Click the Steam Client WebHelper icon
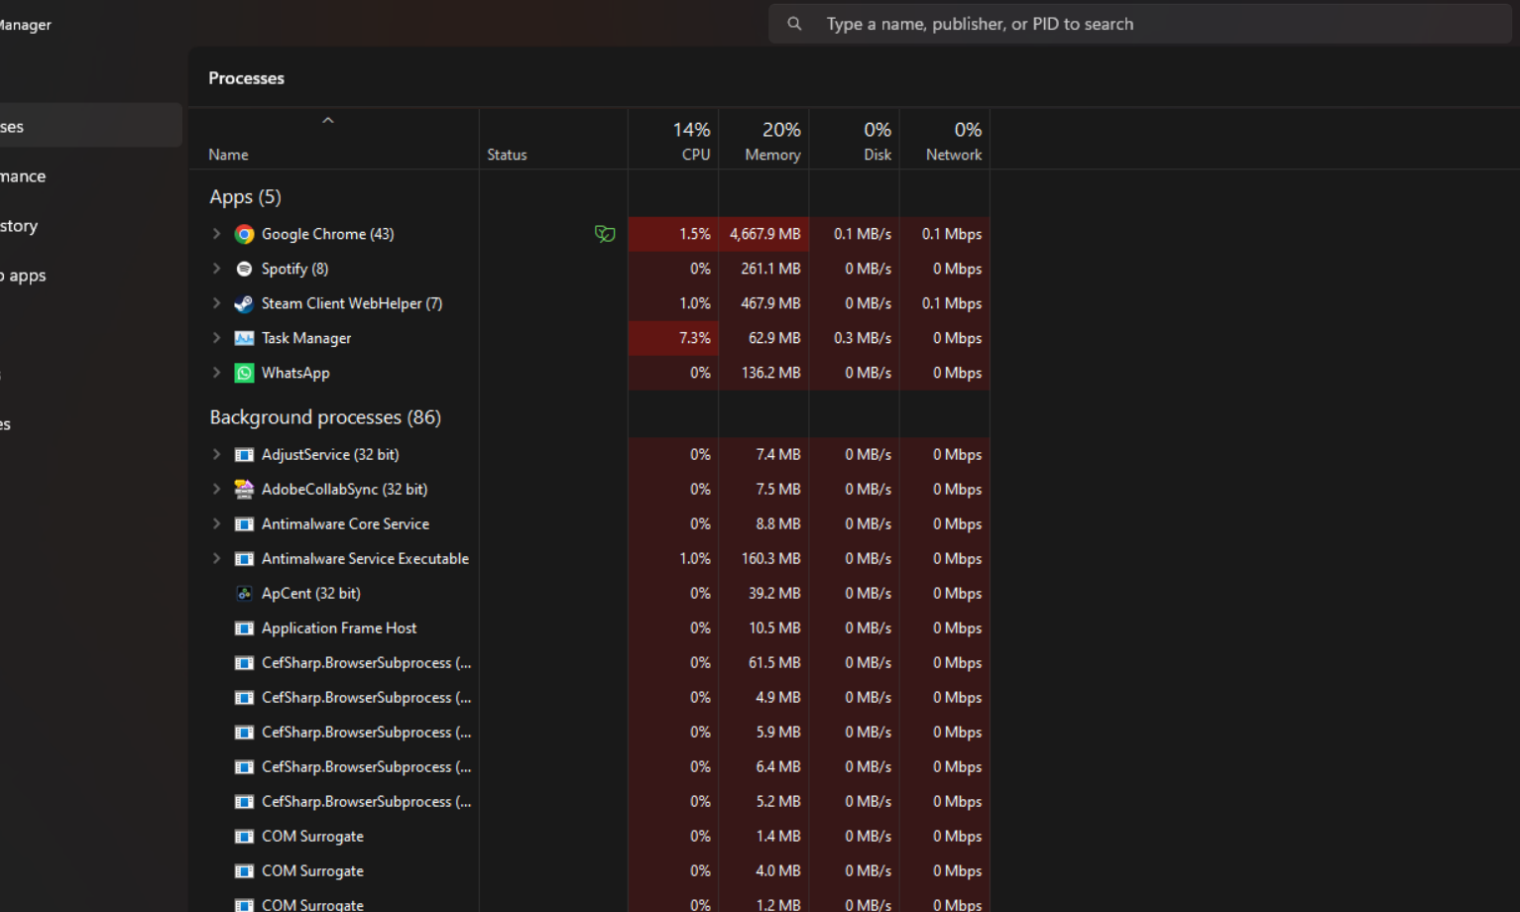The height and width of the screenshot is (912, 1520). pyautogui.click(x=244, y=303)
